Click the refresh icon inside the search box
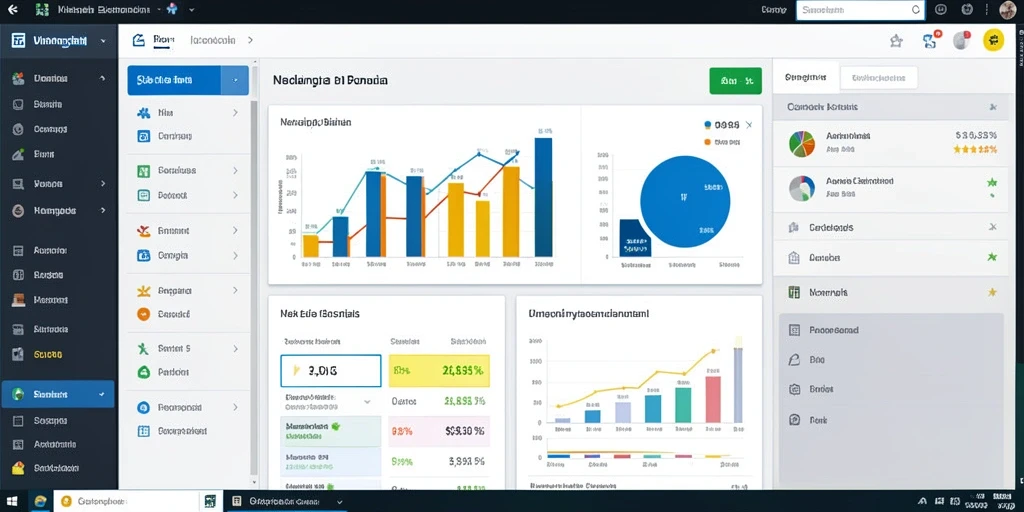This screenshot has width=1024, height=512. tap(915, 10)
